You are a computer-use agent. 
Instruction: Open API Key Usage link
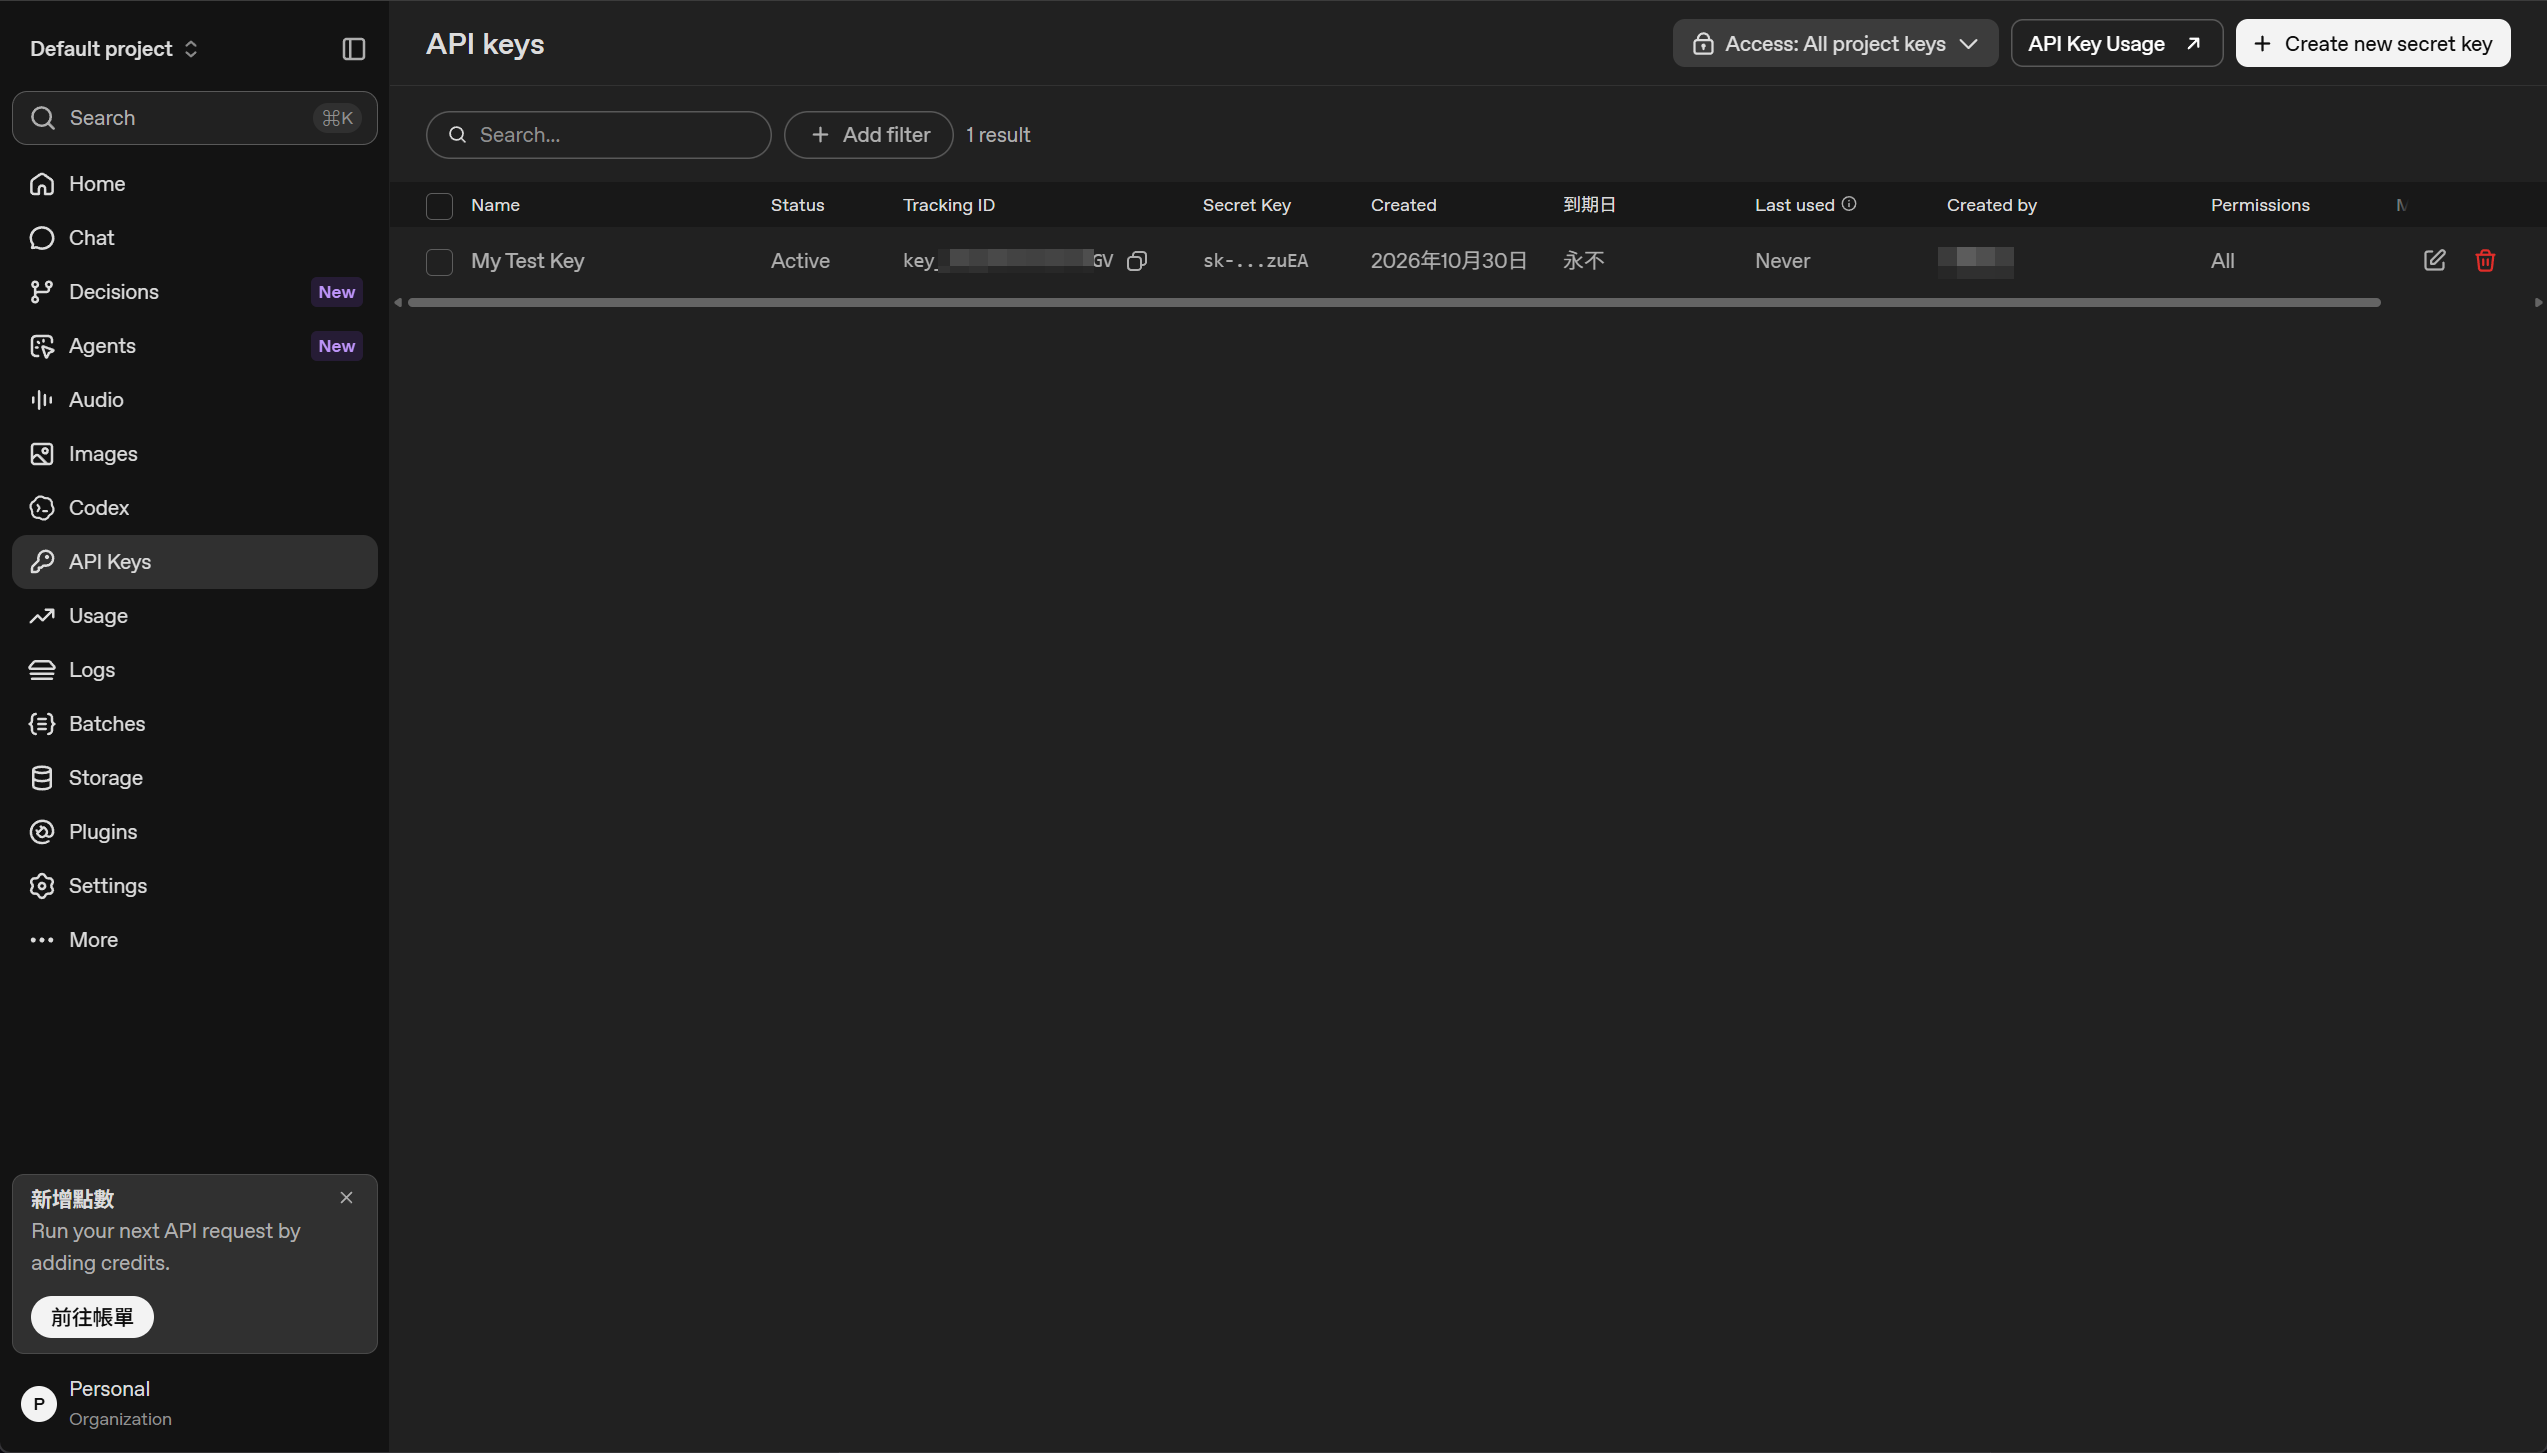coord(2116,44)
